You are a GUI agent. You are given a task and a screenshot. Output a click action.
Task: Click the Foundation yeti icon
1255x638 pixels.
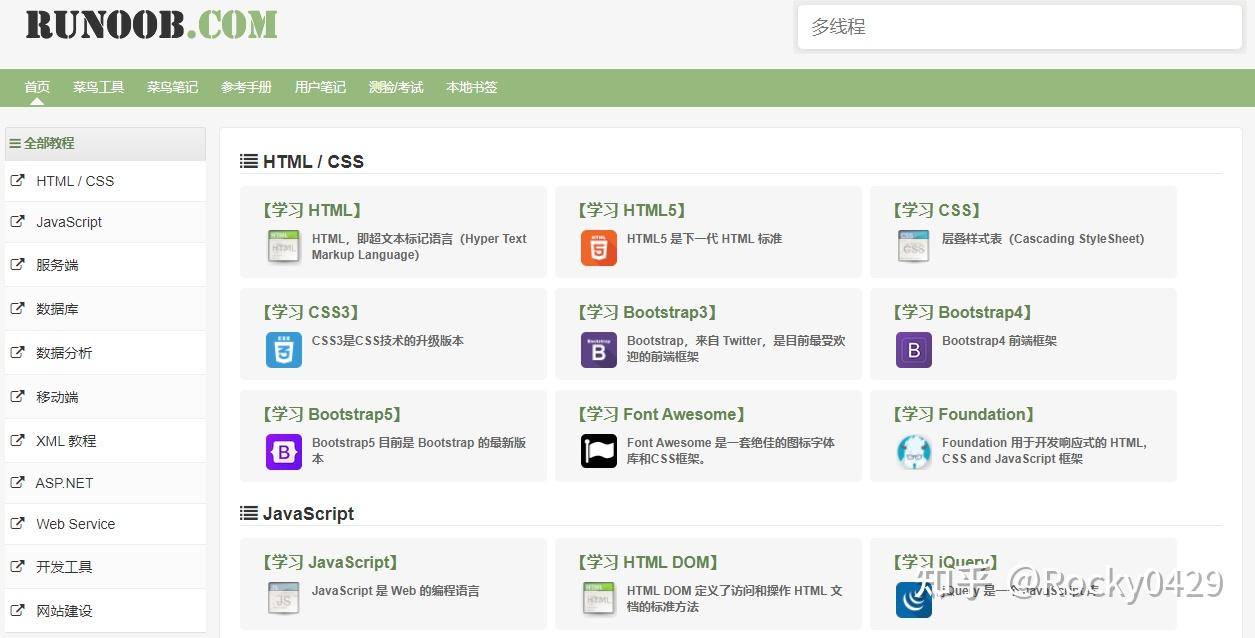[913, 452]
